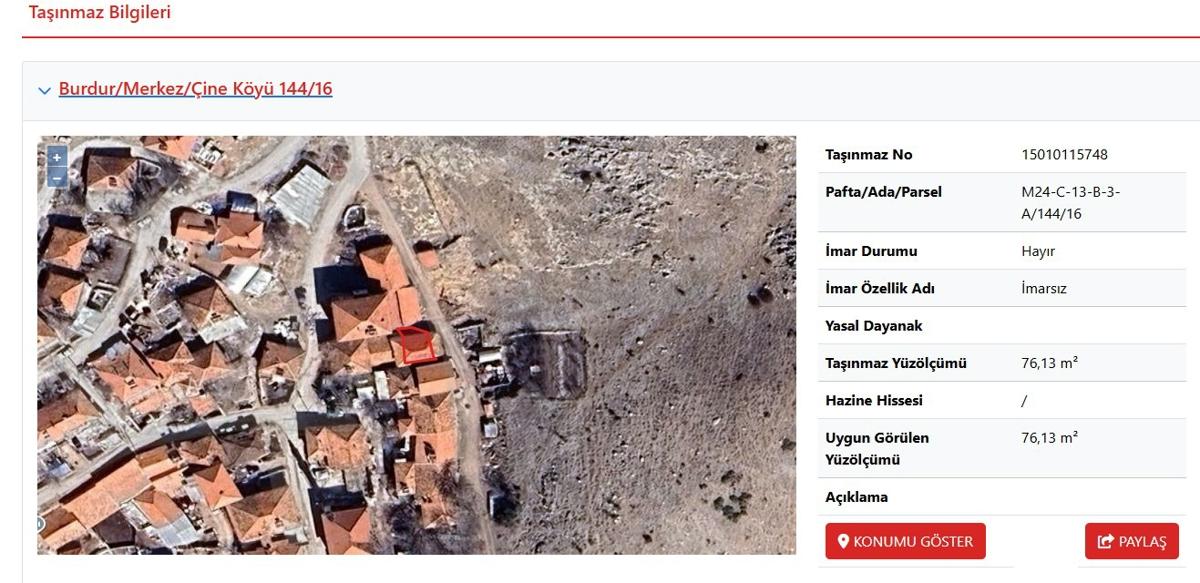
Task: Click the share arrow icon in Paylaş
Action: pos(1105,542)
